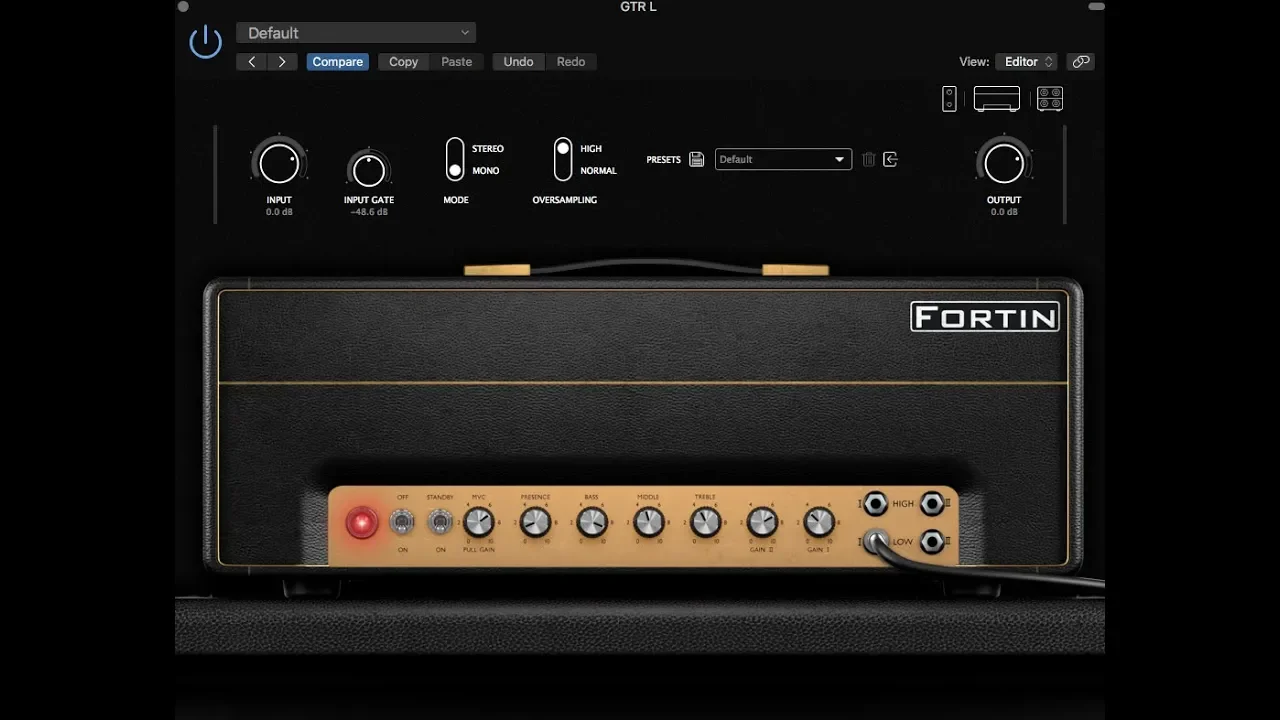Select the HIGH I input jack
Viewport: 1280px width, 720px height.
(x=876, y=503)
